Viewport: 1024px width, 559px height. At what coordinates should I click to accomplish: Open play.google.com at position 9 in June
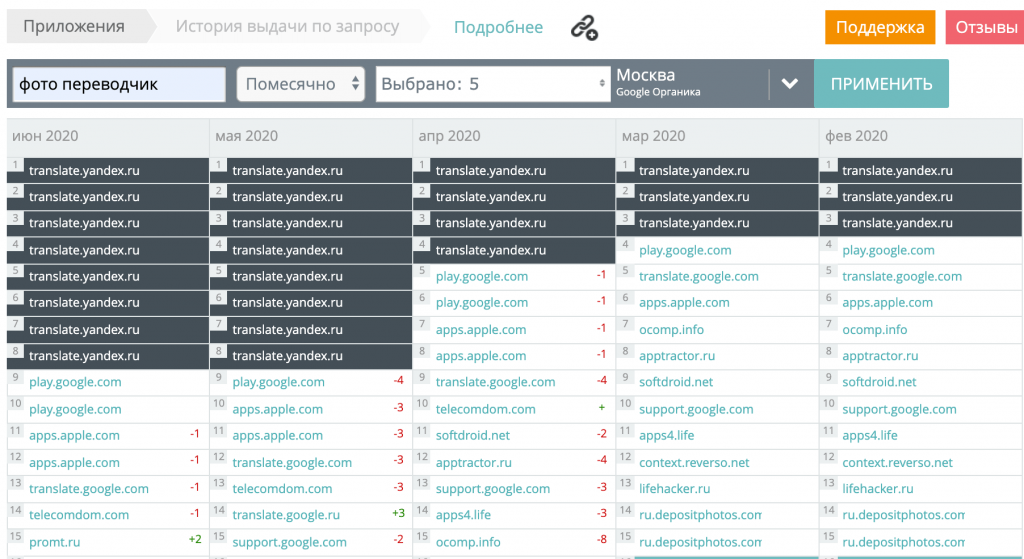tap(75, 382)
